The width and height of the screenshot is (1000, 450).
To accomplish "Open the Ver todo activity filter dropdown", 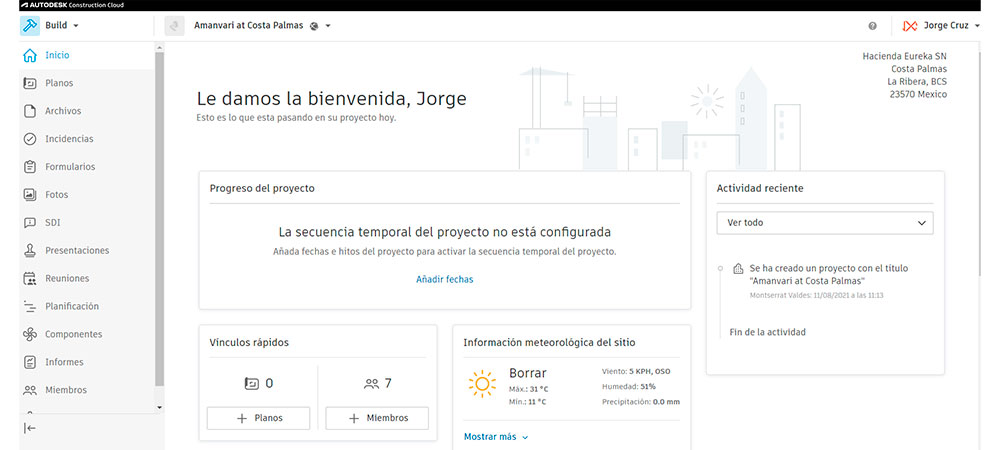I will (x=824, y=223).
